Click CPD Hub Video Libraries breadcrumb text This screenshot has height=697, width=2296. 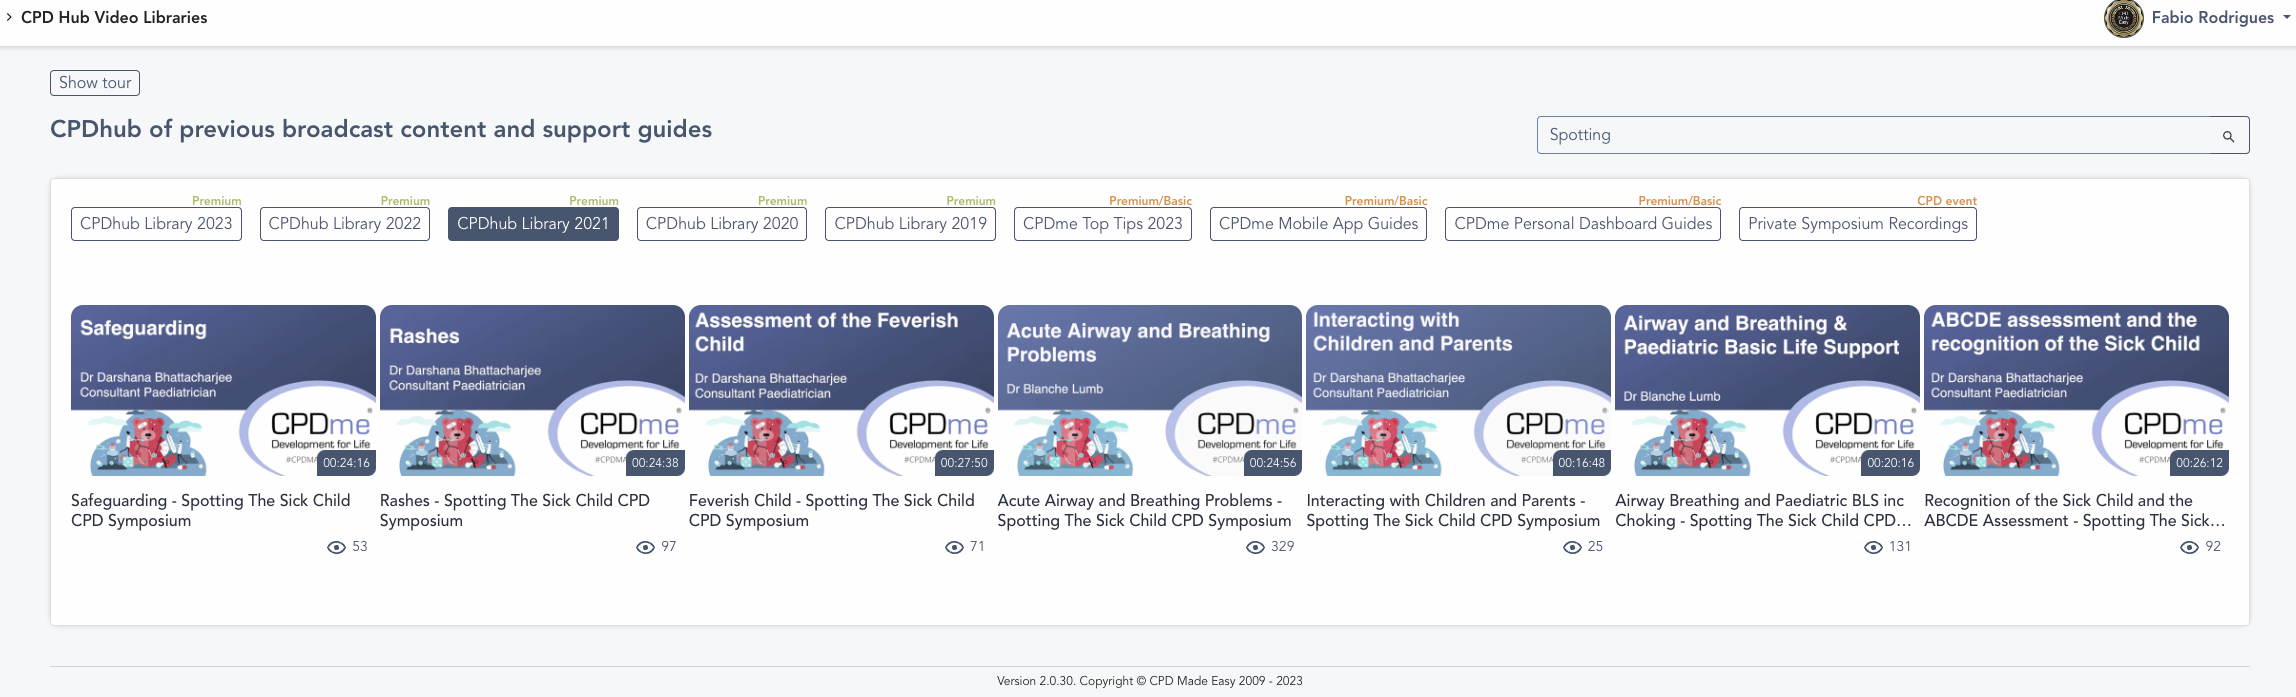point(114,17)
